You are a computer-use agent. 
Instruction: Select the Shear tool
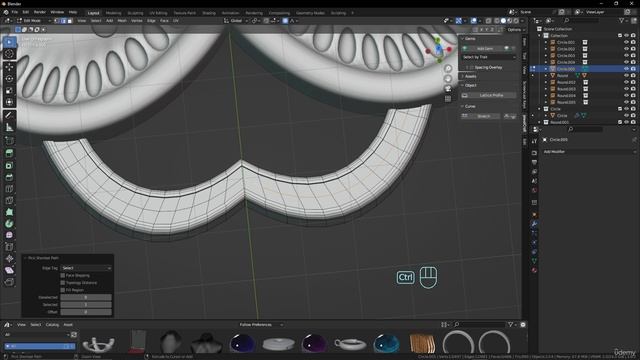9,270
